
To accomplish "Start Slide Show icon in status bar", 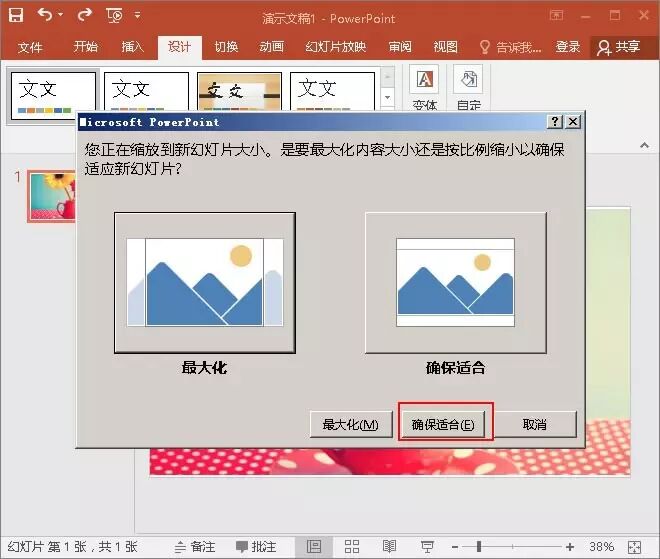I will click(x=427, y=547).
